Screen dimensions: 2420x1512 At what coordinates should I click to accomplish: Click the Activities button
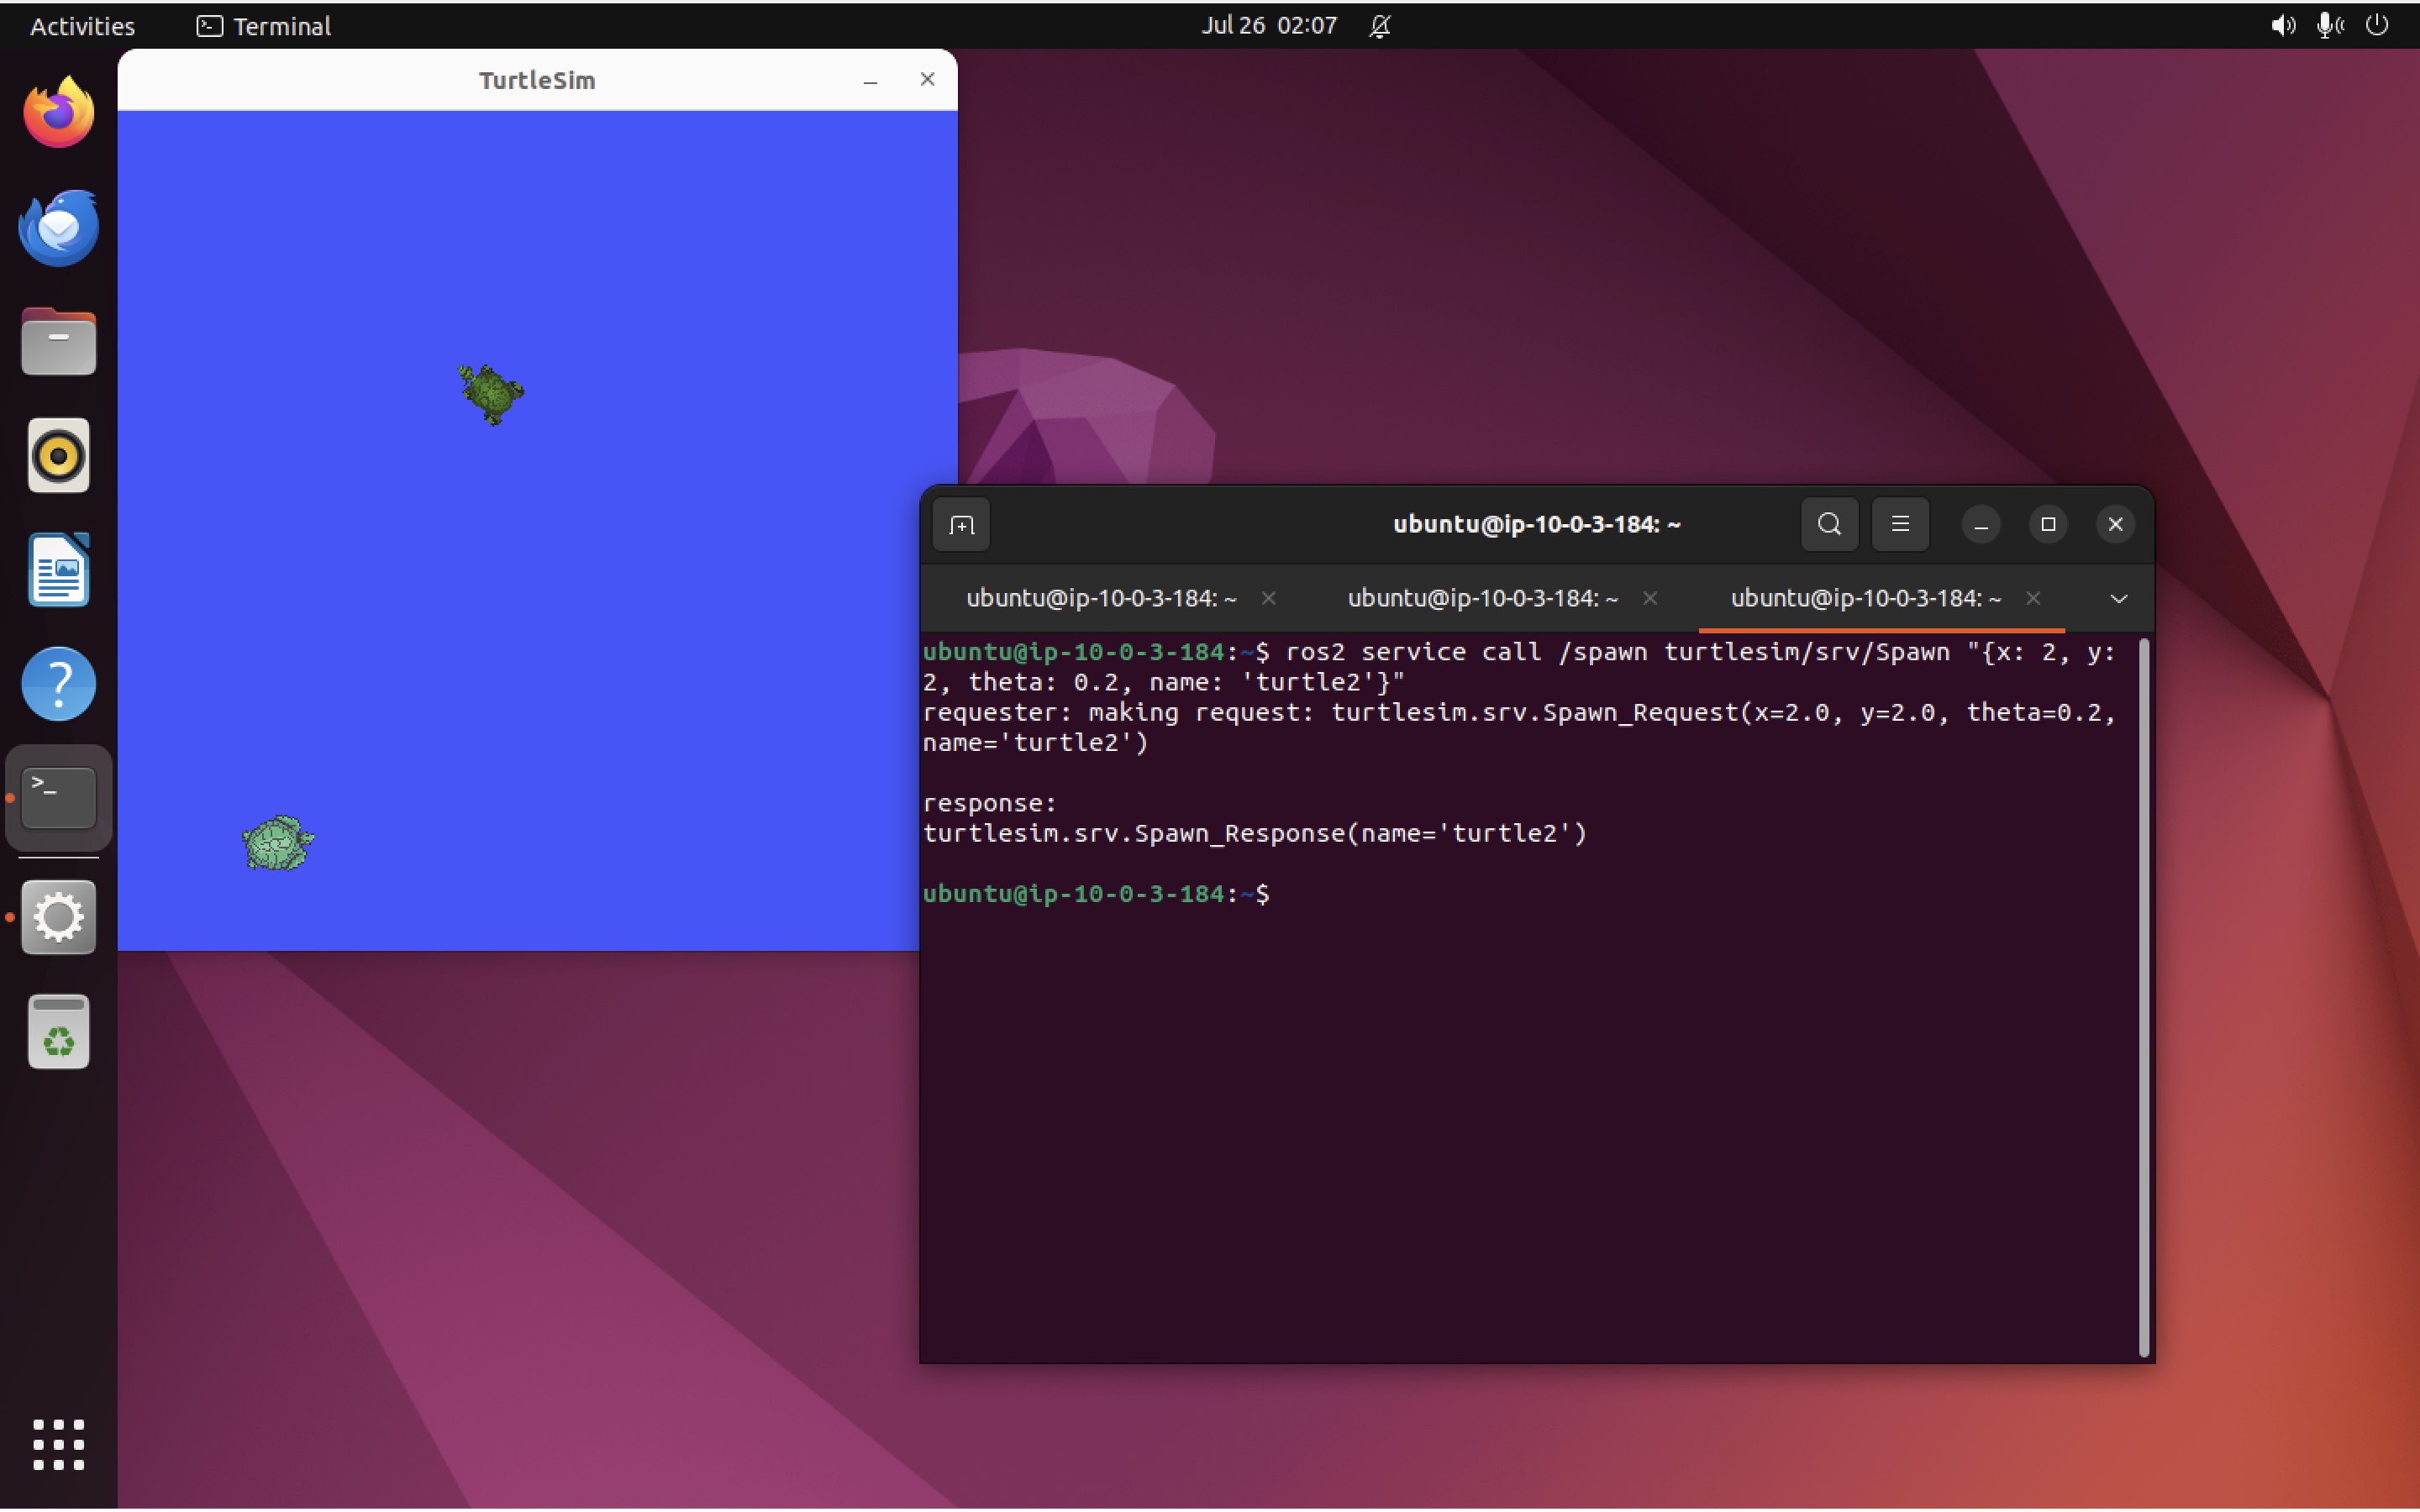[82, 26]
